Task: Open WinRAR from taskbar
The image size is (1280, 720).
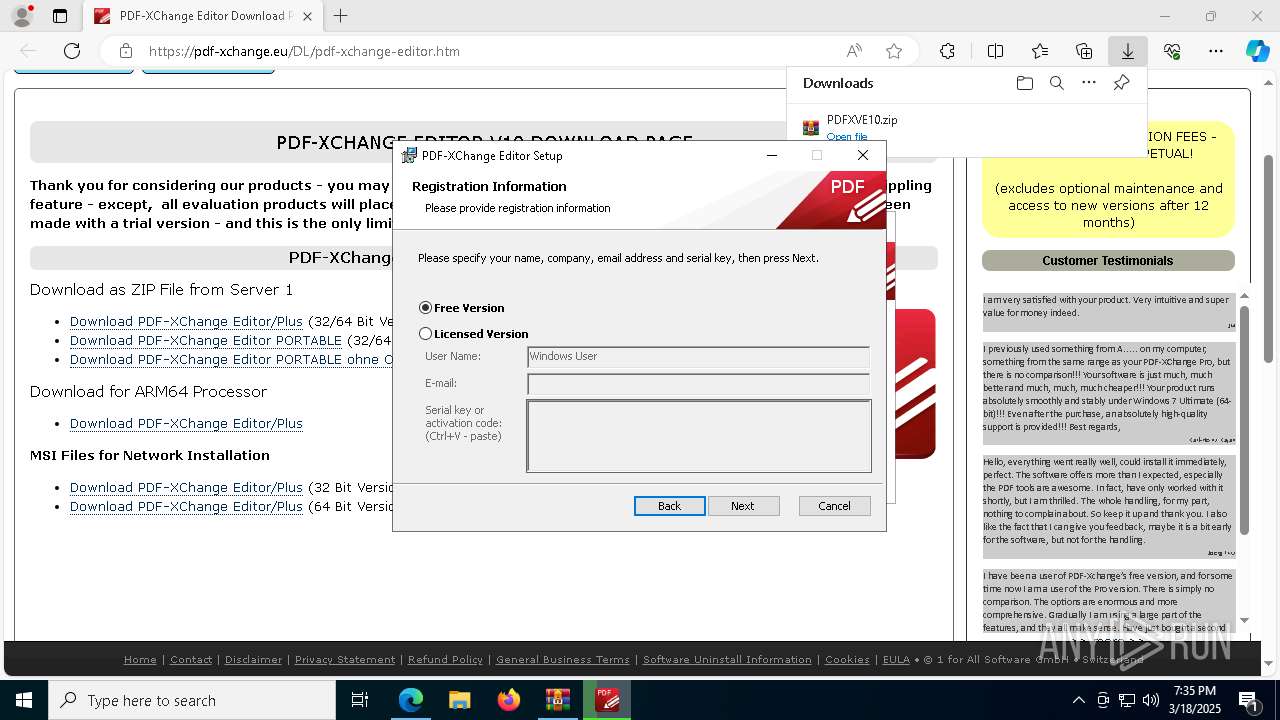Action: point(557,700)
